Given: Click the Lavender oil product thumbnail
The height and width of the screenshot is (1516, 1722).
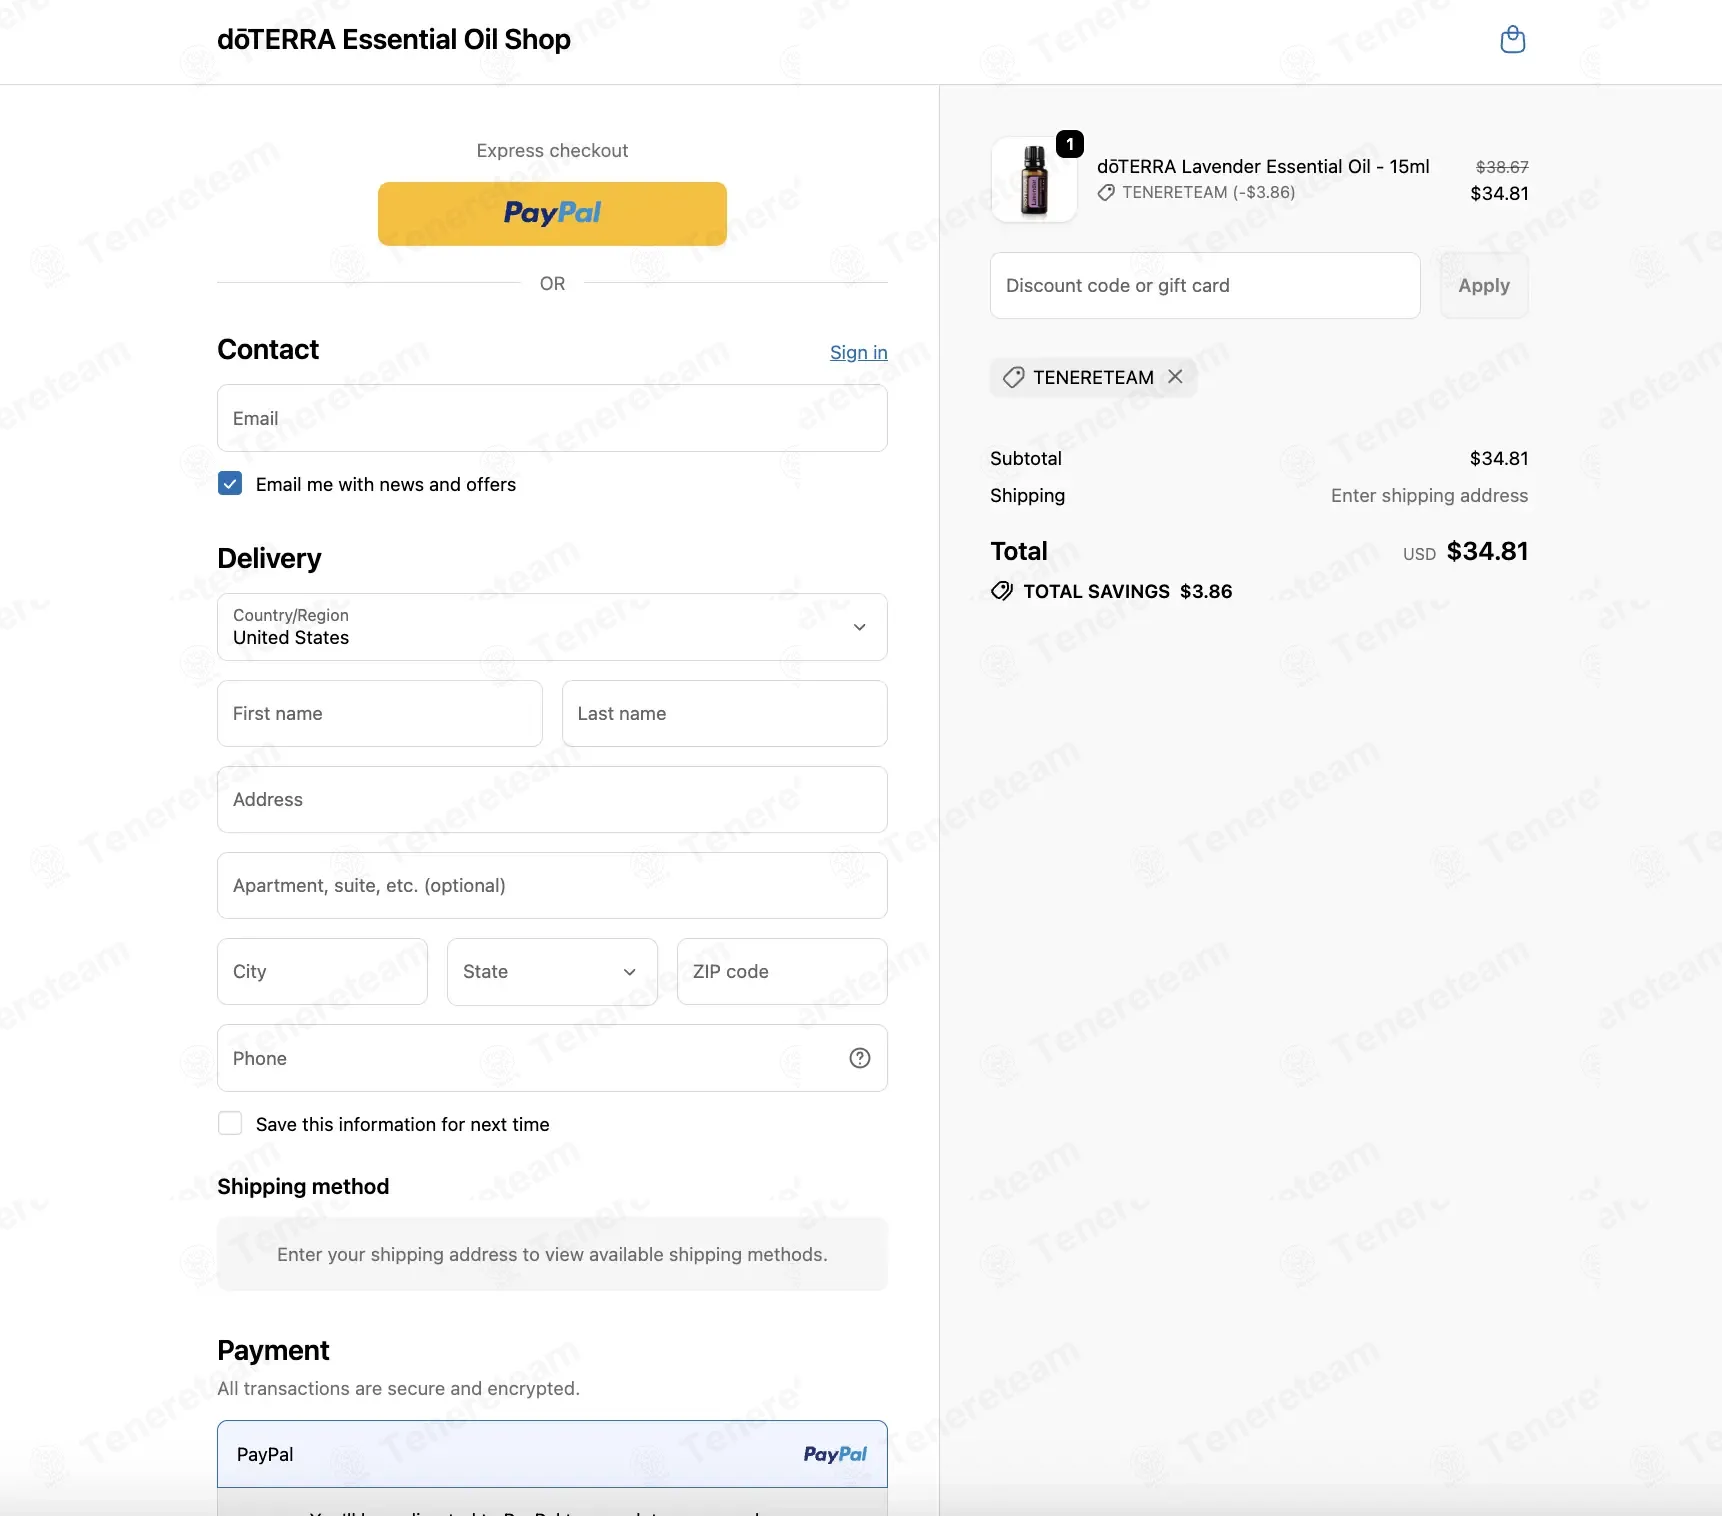Looking at the screenshot, I should click(1034, 180).
